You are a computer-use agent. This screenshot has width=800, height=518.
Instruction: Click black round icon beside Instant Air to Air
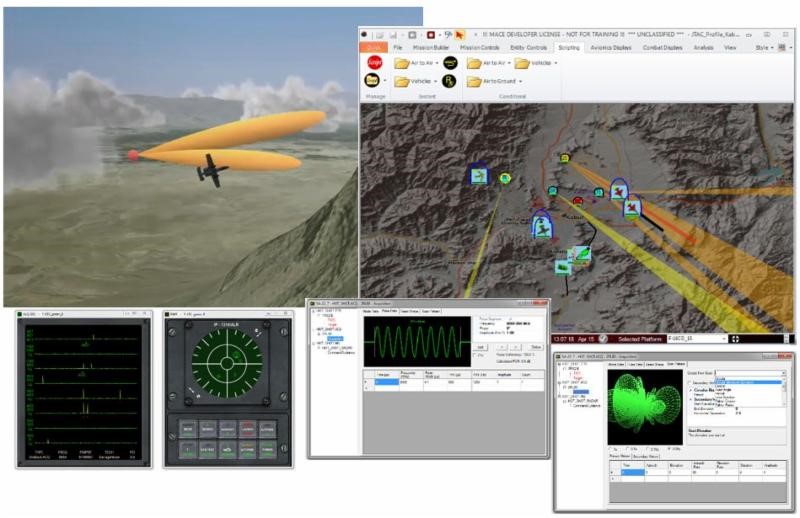(450, 63)
